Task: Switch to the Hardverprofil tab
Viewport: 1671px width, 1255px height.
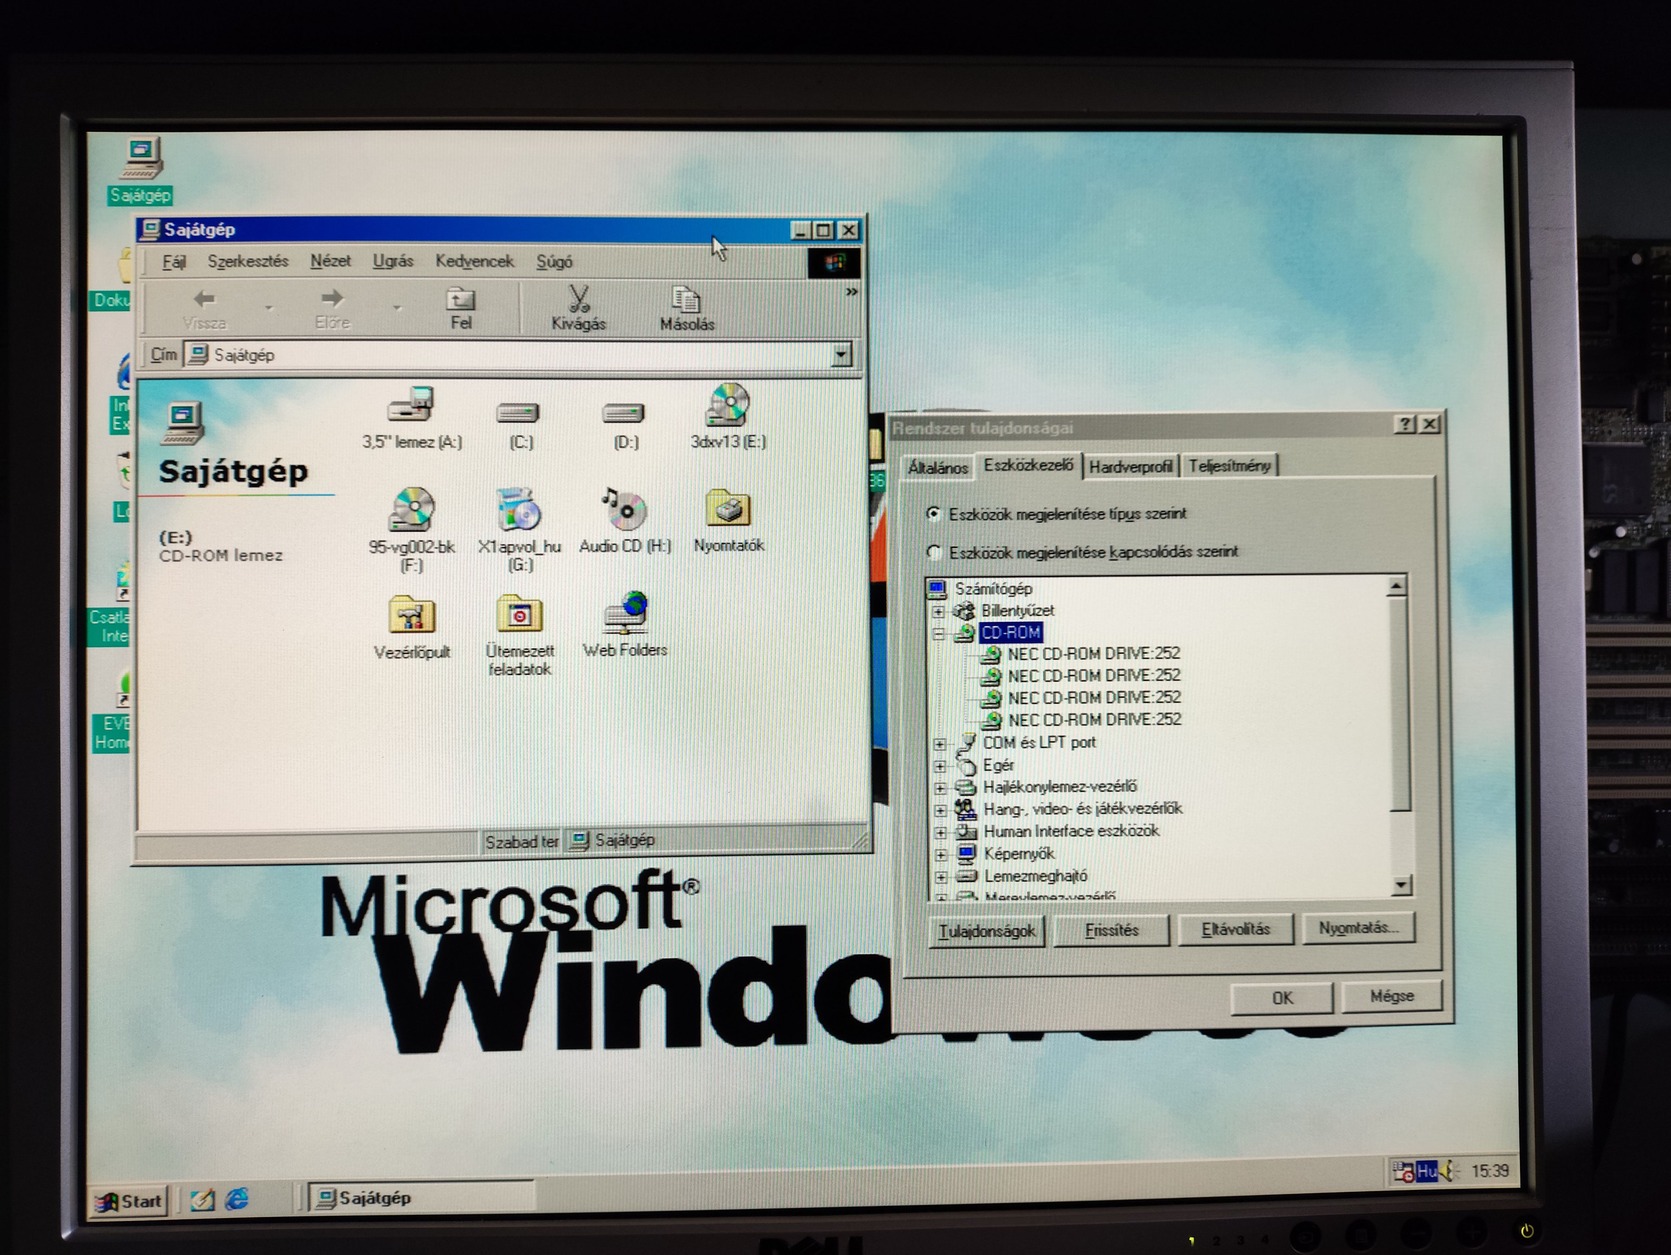Action: point(1130,466)
